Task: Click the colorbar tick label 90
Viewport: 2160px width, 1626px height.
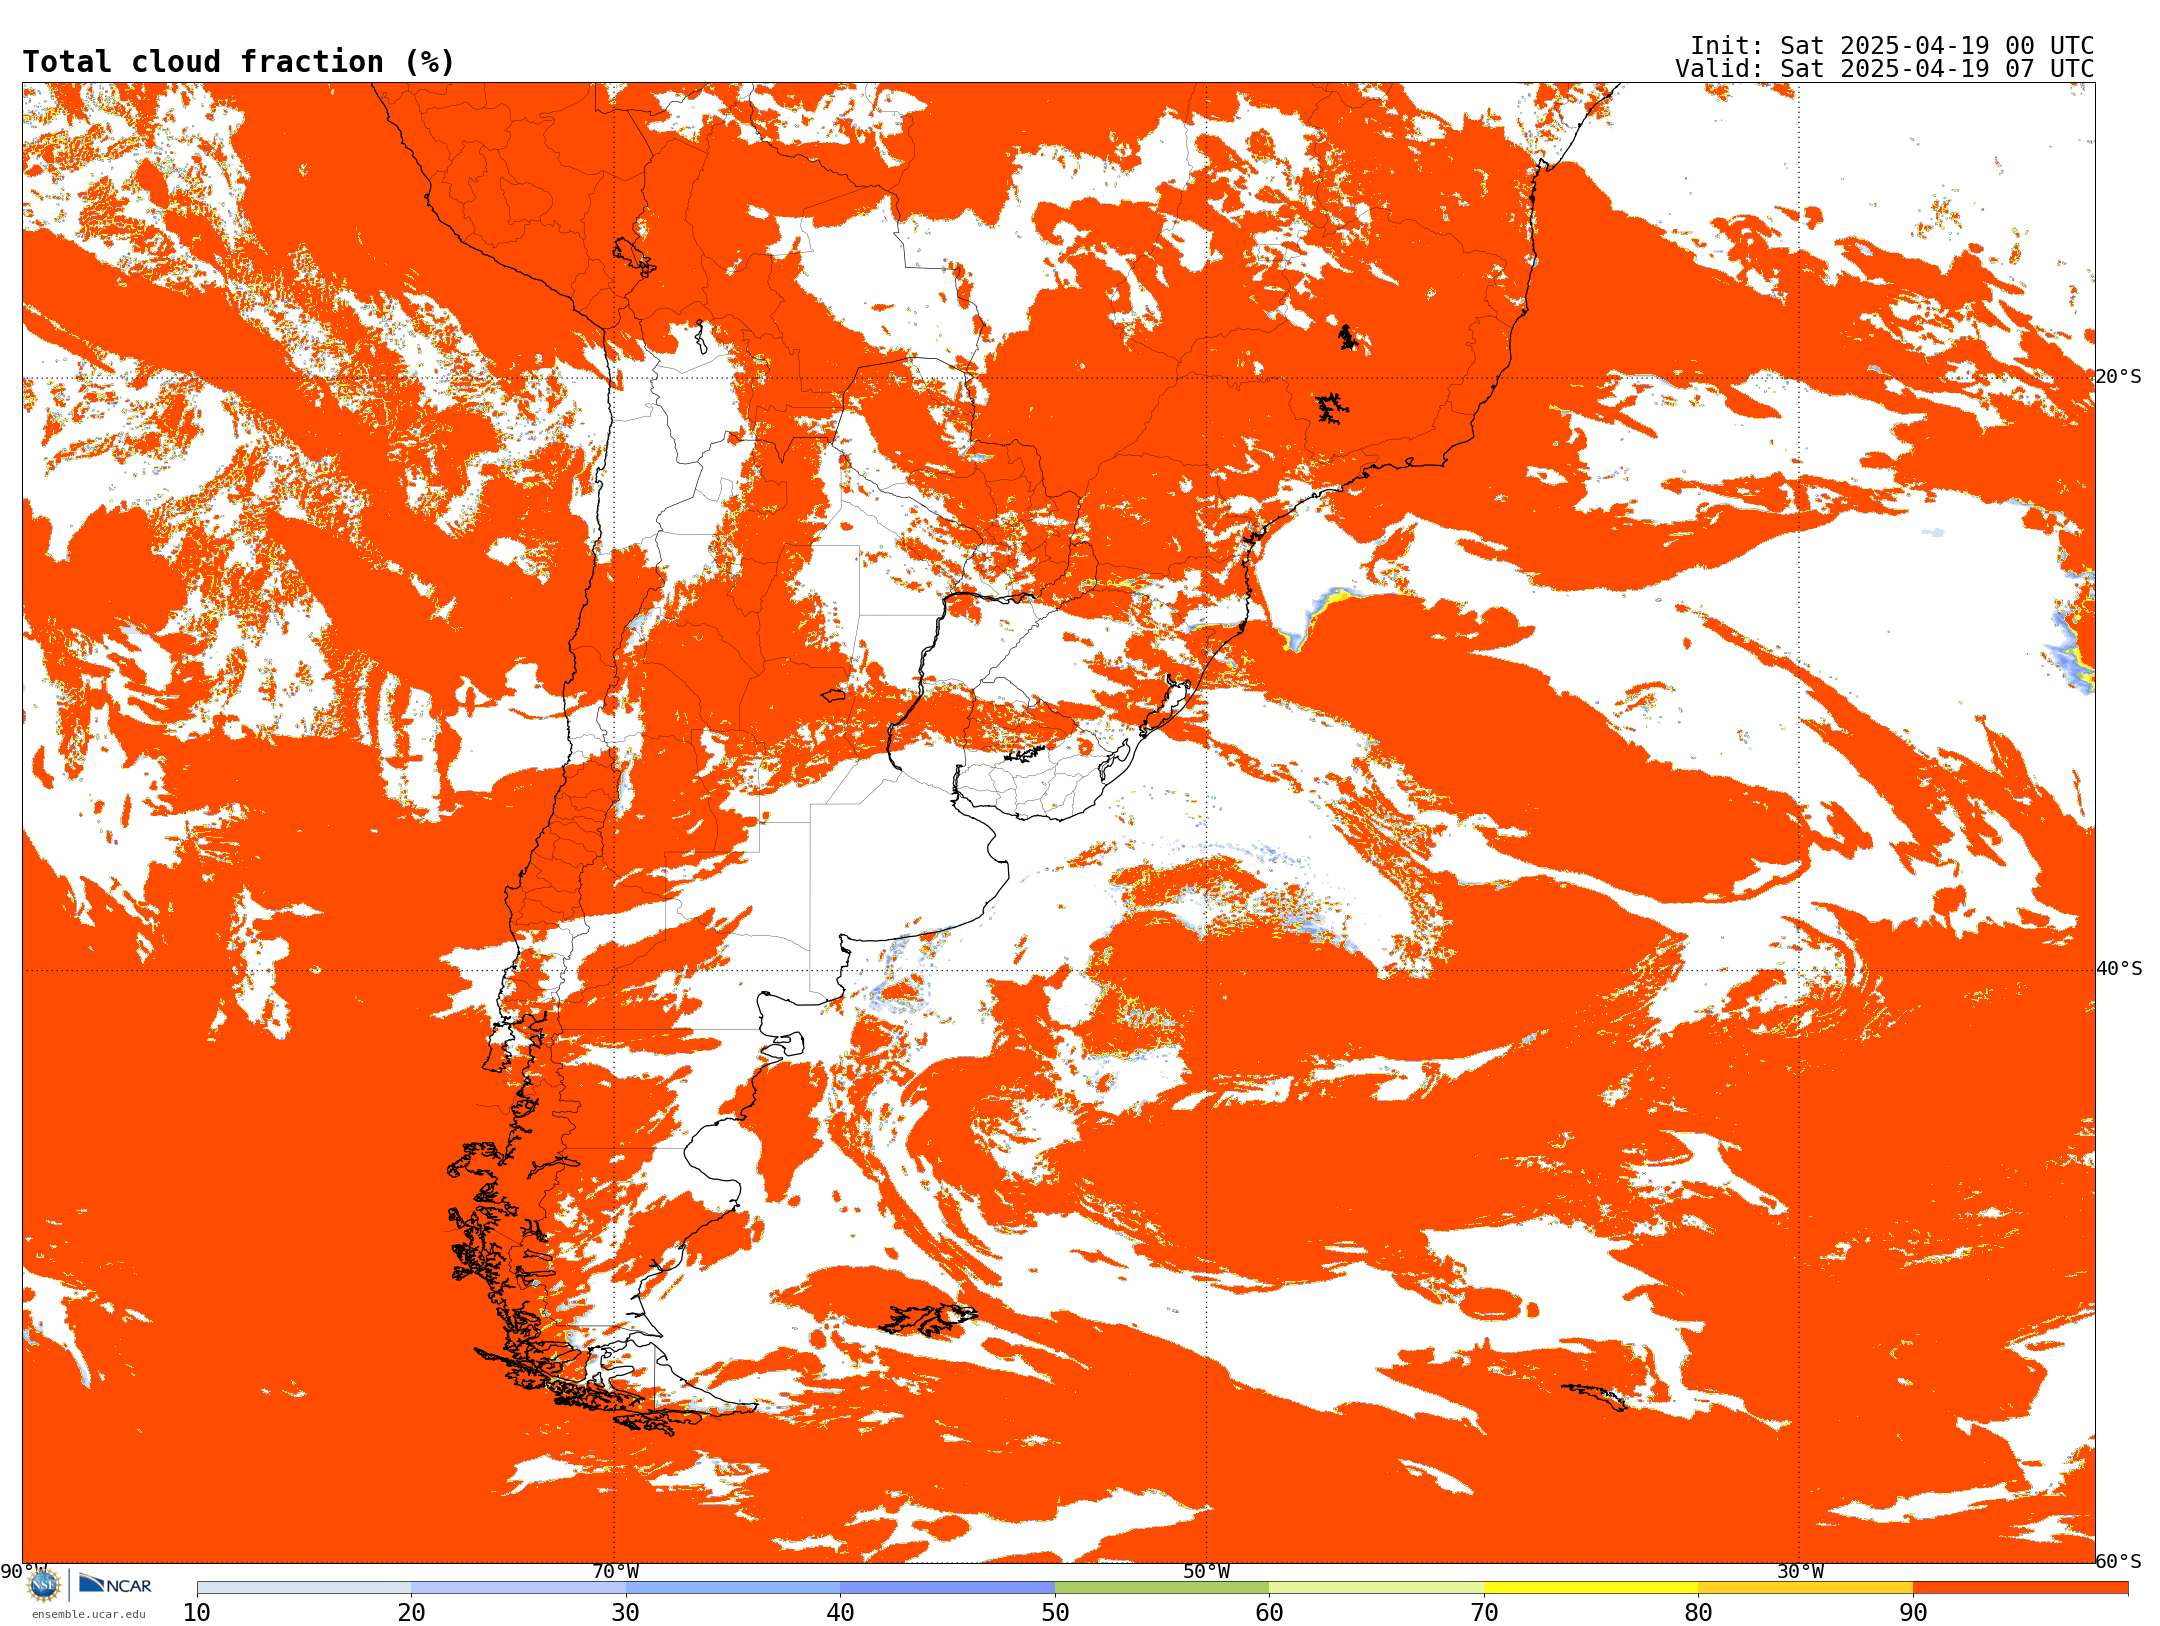Action: pyautogui.click(x=1913, y=1613)
